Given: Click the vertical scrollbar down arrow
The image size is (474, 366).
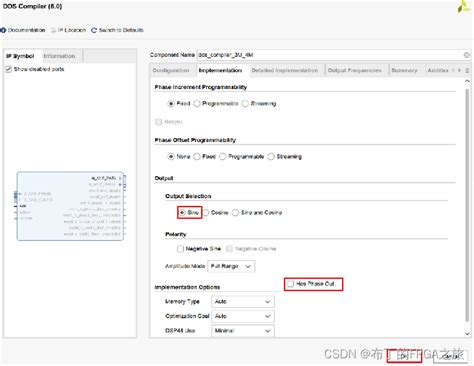Looking at the screenshot, I should pos(467,333).
